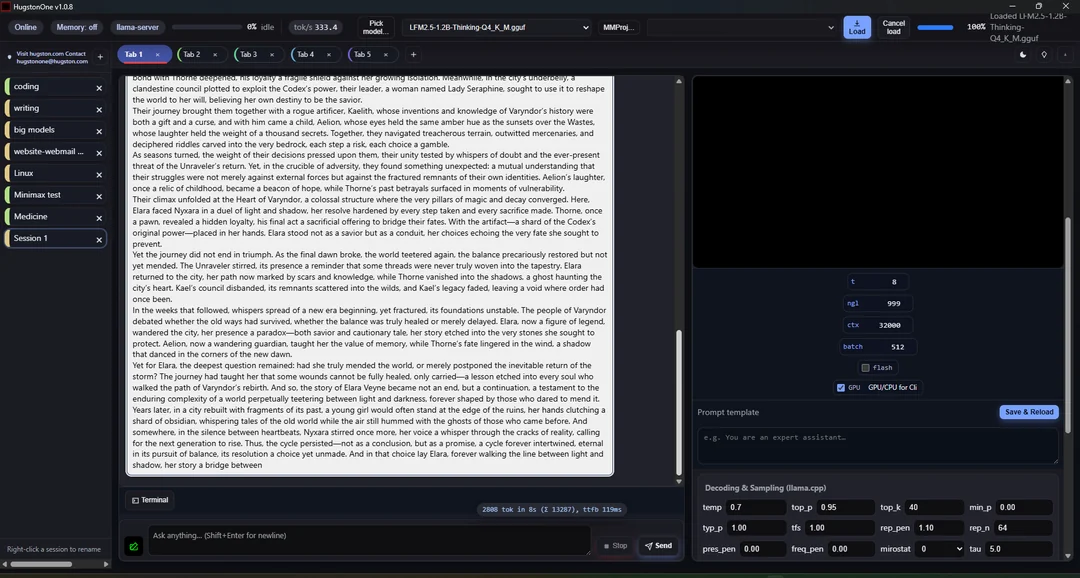Delete the website-webmail session
The image size is (1080, 578).
99,153
